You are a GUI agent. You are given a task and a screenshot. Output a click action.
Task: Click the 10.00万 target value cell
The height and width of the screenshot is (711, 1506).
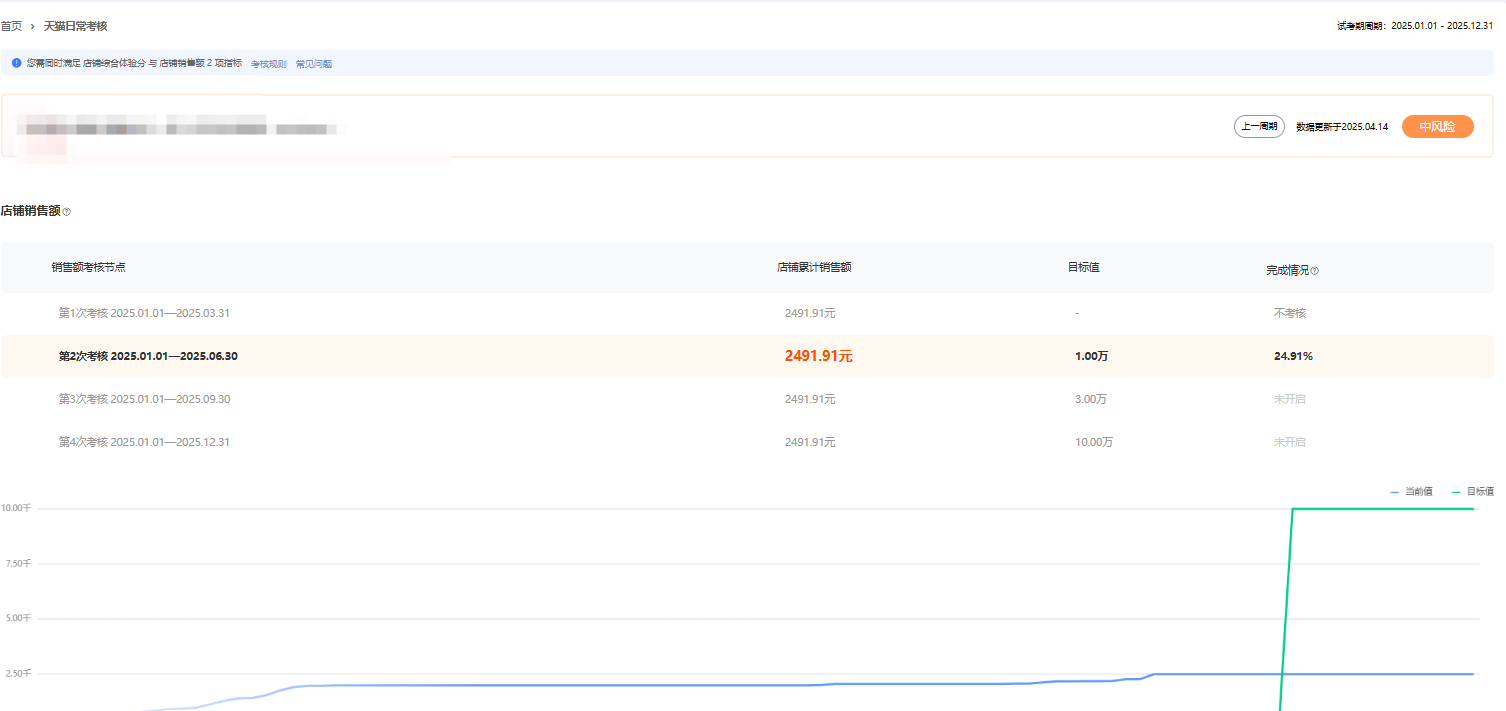point(1094,442)
